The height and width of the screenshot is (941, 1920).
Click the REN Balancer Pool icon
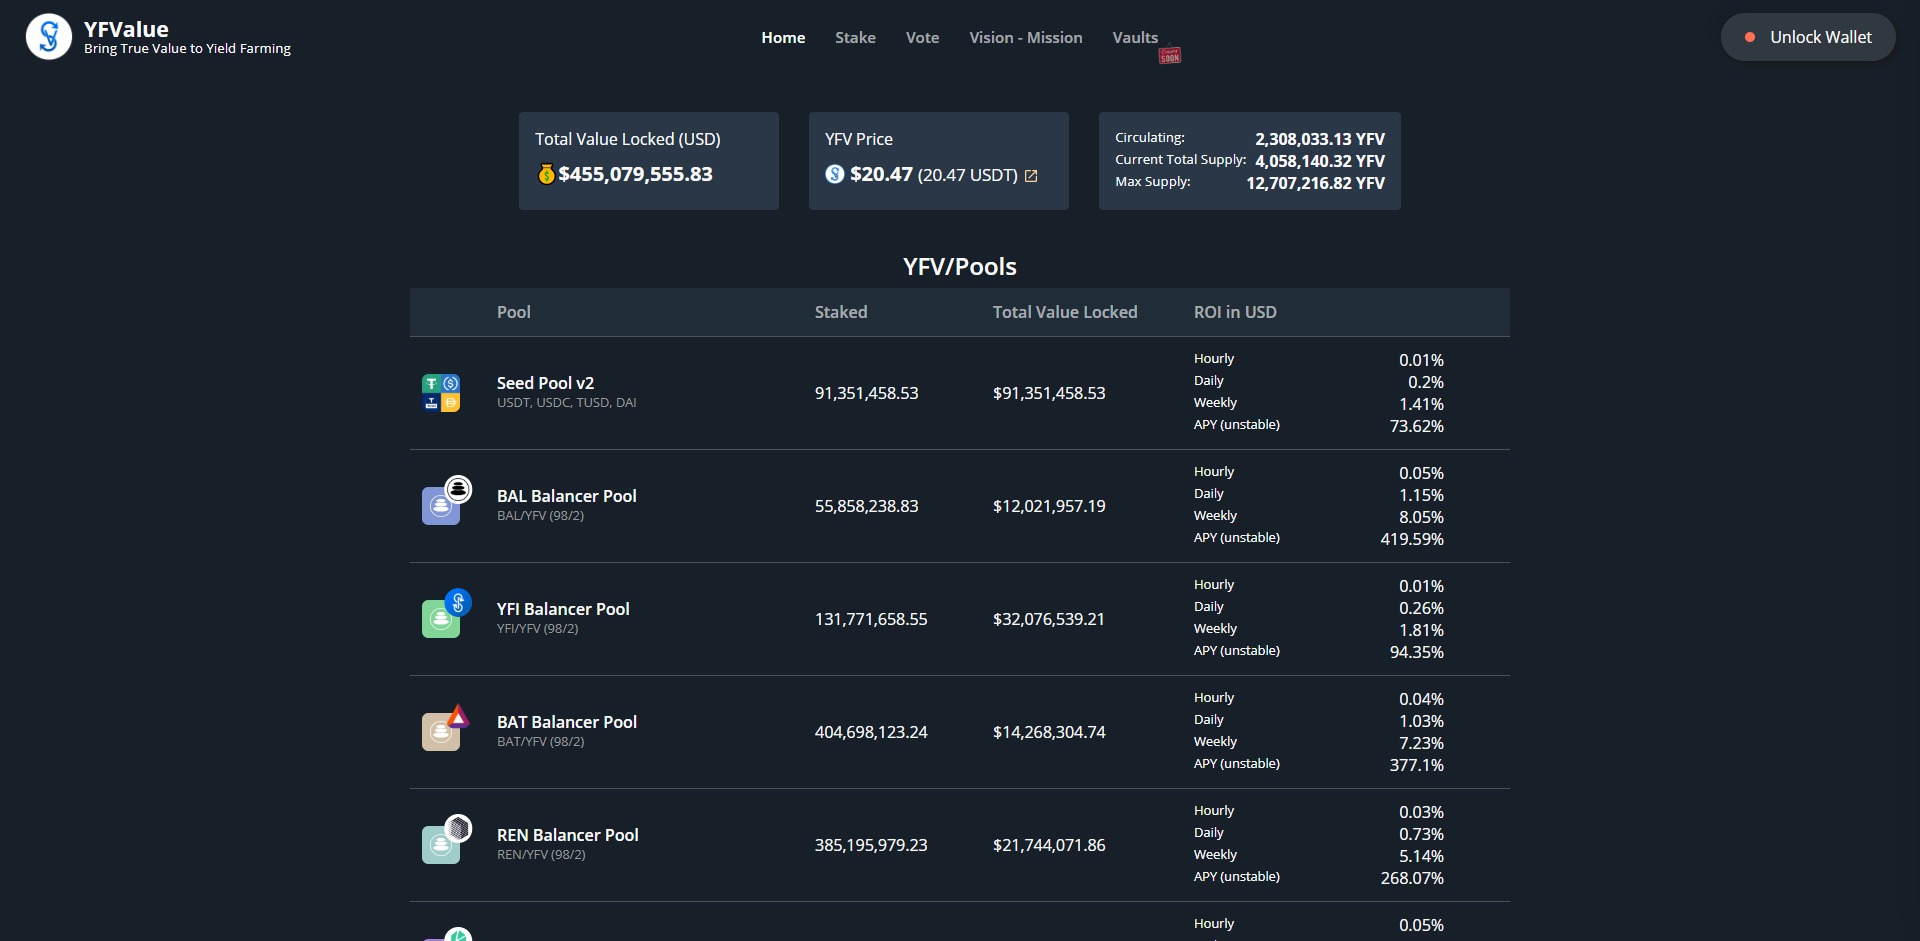pos(446,840)
